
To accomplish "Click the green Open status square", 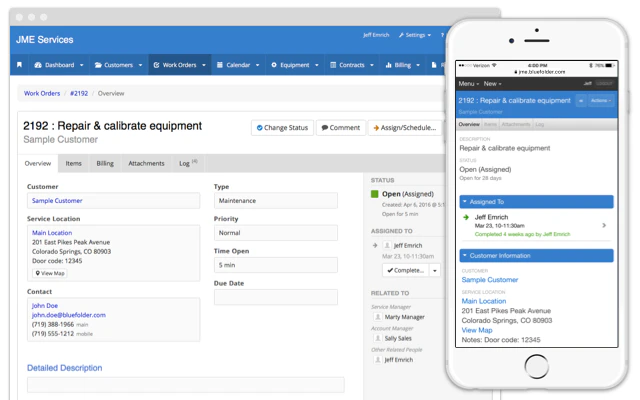I will coord(375,194).
